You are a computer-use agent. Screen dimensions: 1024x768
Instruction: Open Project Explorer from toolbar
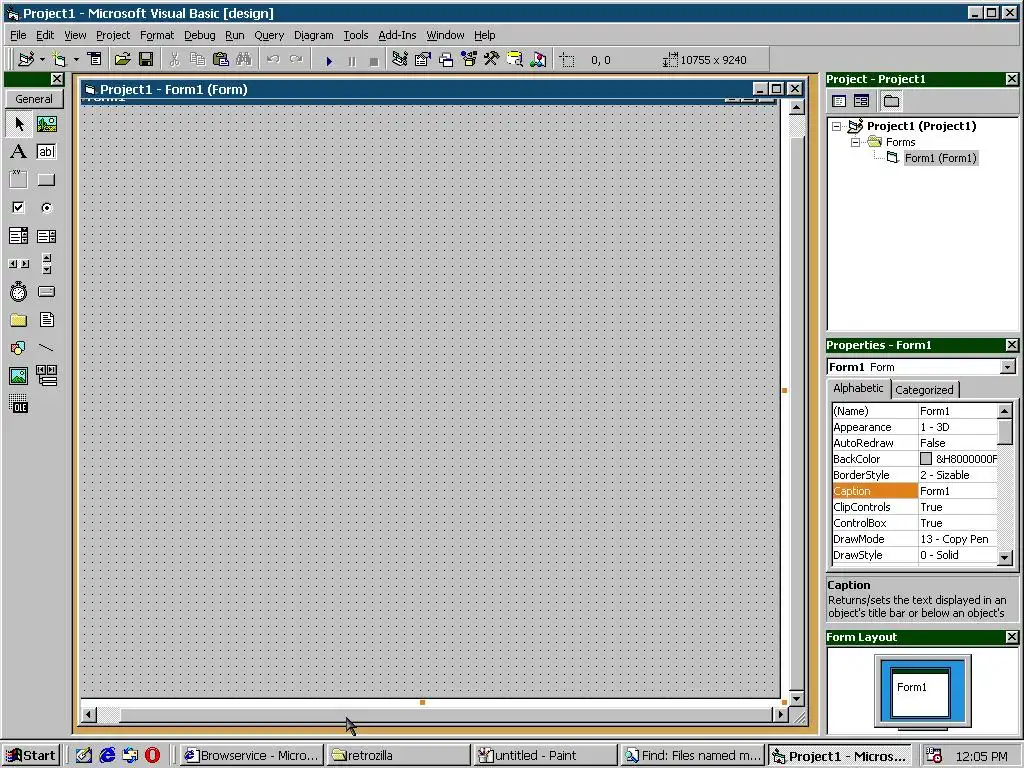coord(400,59)
